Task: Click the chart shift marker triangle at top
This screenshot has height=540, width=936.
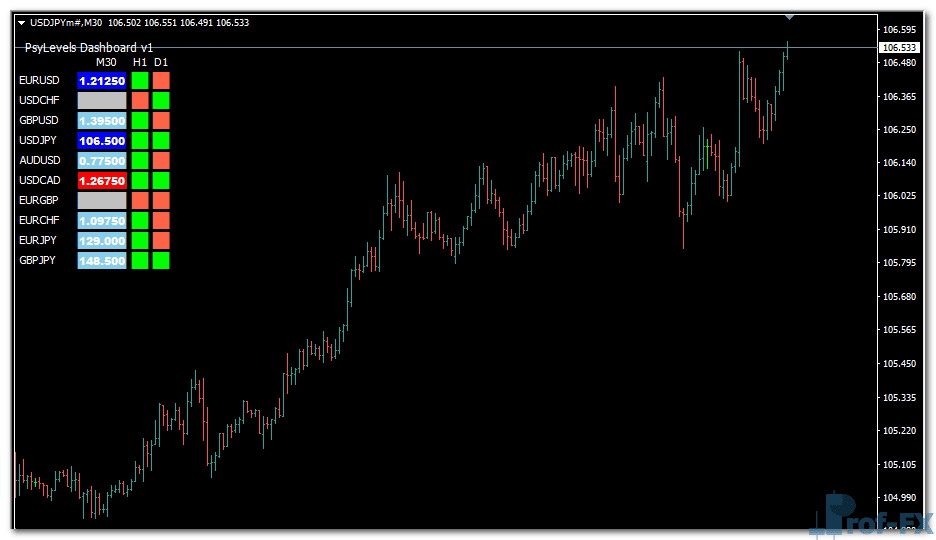Action: tap(791, 17)
